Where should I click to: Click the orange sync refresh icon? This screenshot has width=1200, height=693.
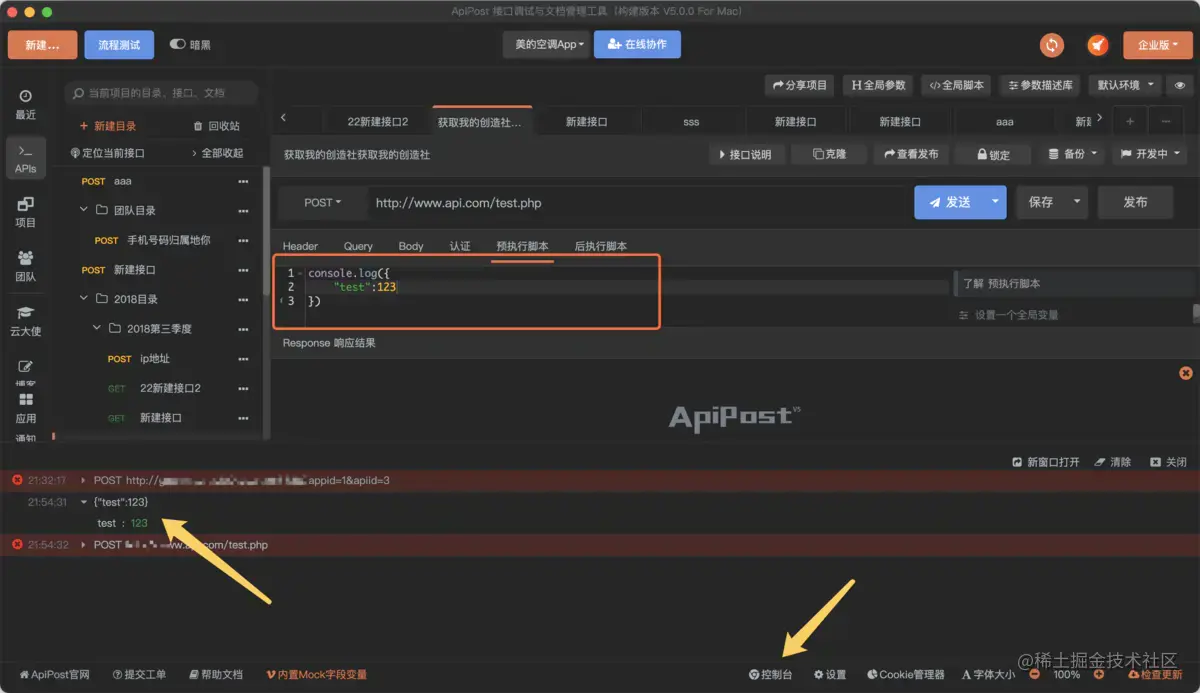[x=1051, y=45]
